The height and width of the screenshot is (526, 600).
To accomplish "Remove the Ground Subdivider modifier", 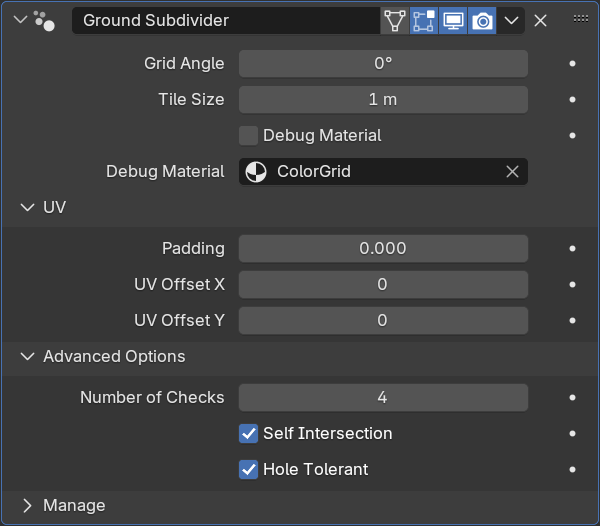I will (540, 21).
